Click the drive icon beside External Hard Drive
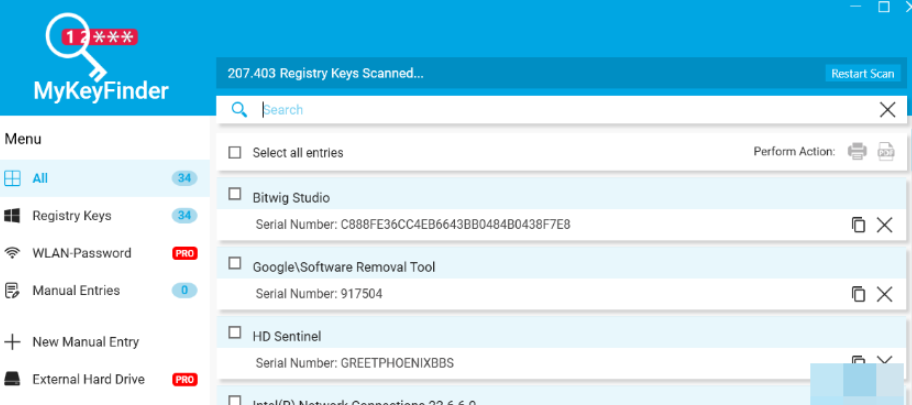The image size is (912, 405). [12, 379]
